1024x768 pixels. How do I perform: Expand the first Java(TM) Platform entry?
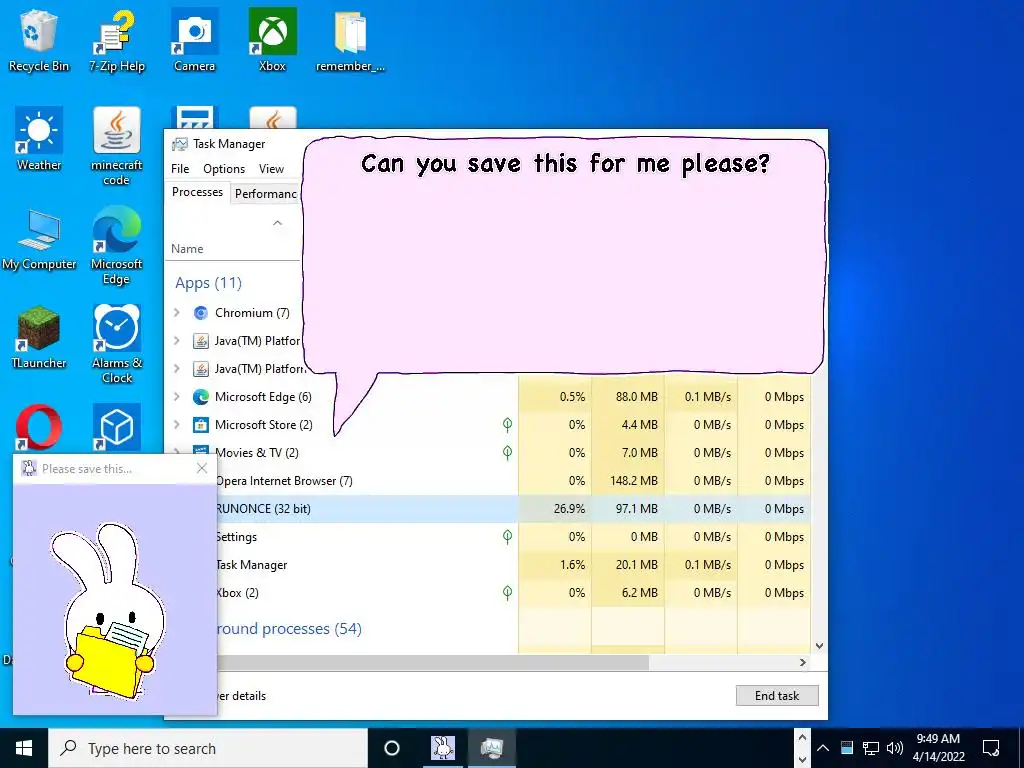[x=176, y=341]
